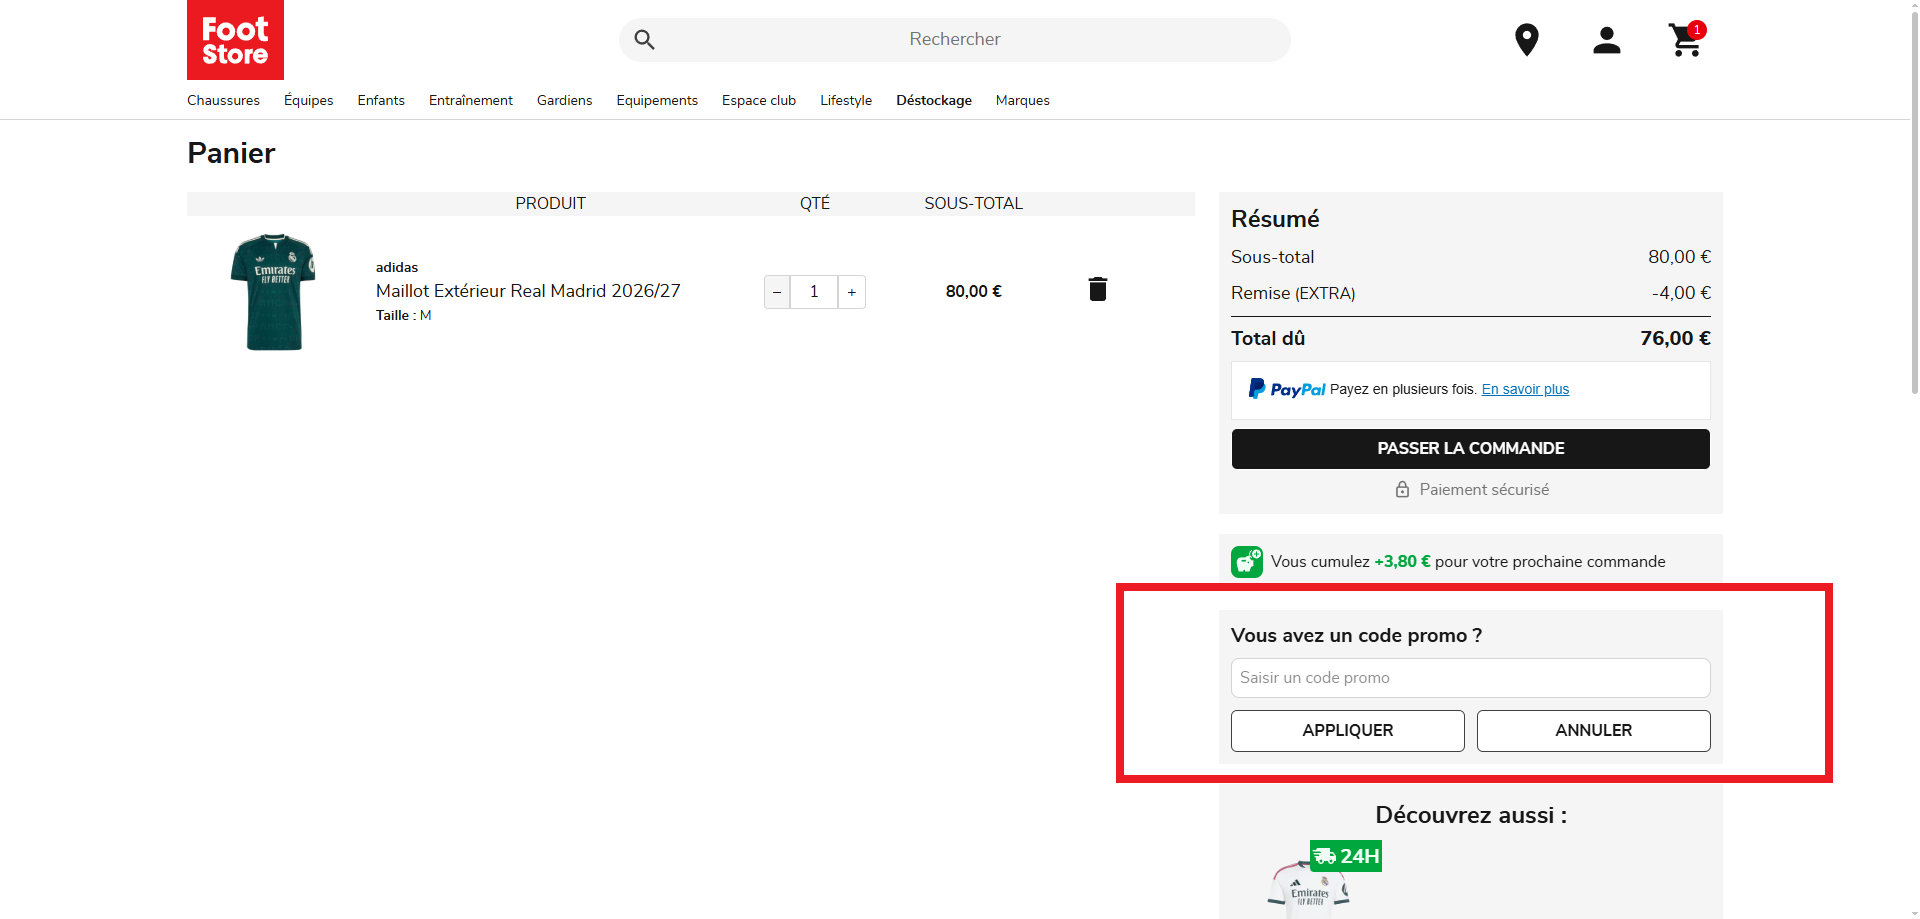The image size is (1920, 919).
Task: Click the Paiement sécurisé text
Action: tap(1484, 489)
